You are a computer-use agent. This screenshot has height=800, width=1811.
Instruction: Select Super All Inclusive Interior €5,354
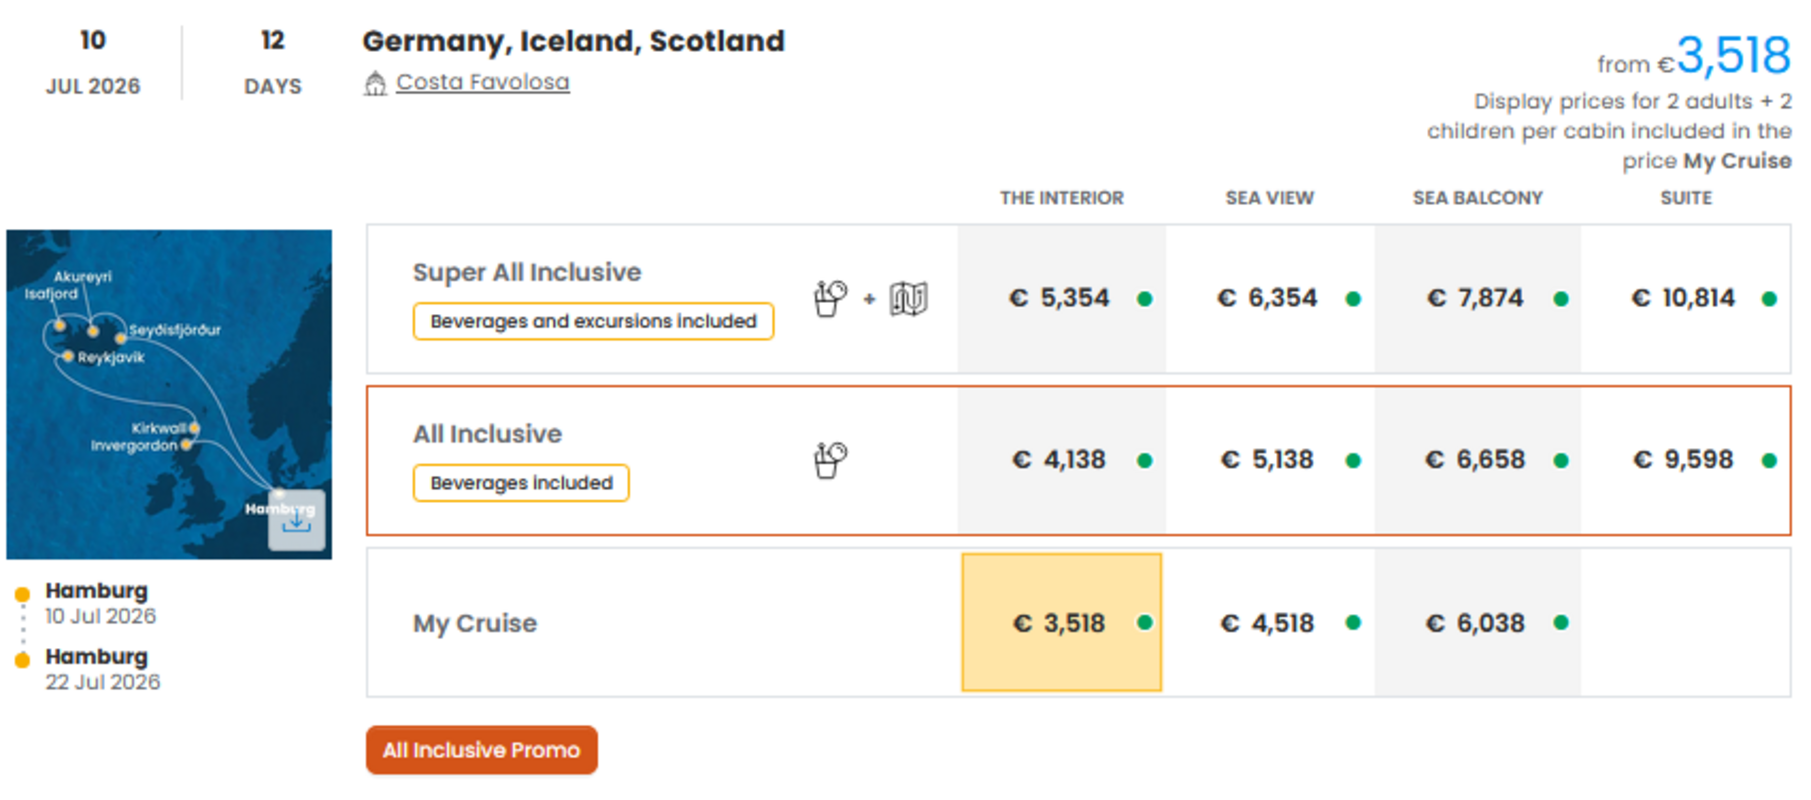pyautogui.click(x=1060, y=298)
